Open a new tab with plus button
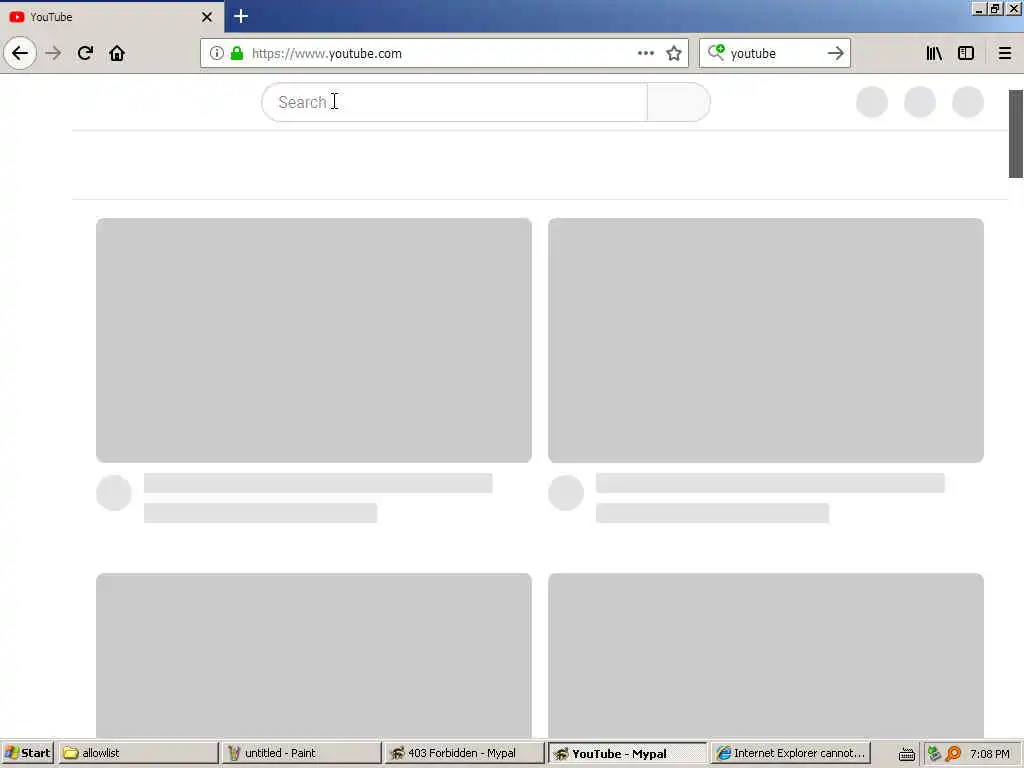The width and height of the screenshot is (1024, 768). pyautogui.click(x=241, y=16)
